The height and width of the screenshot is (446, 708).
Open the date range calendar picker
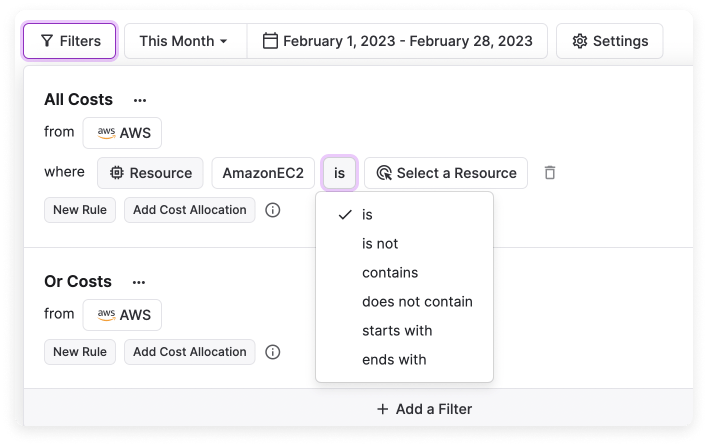tap(397, 41)
